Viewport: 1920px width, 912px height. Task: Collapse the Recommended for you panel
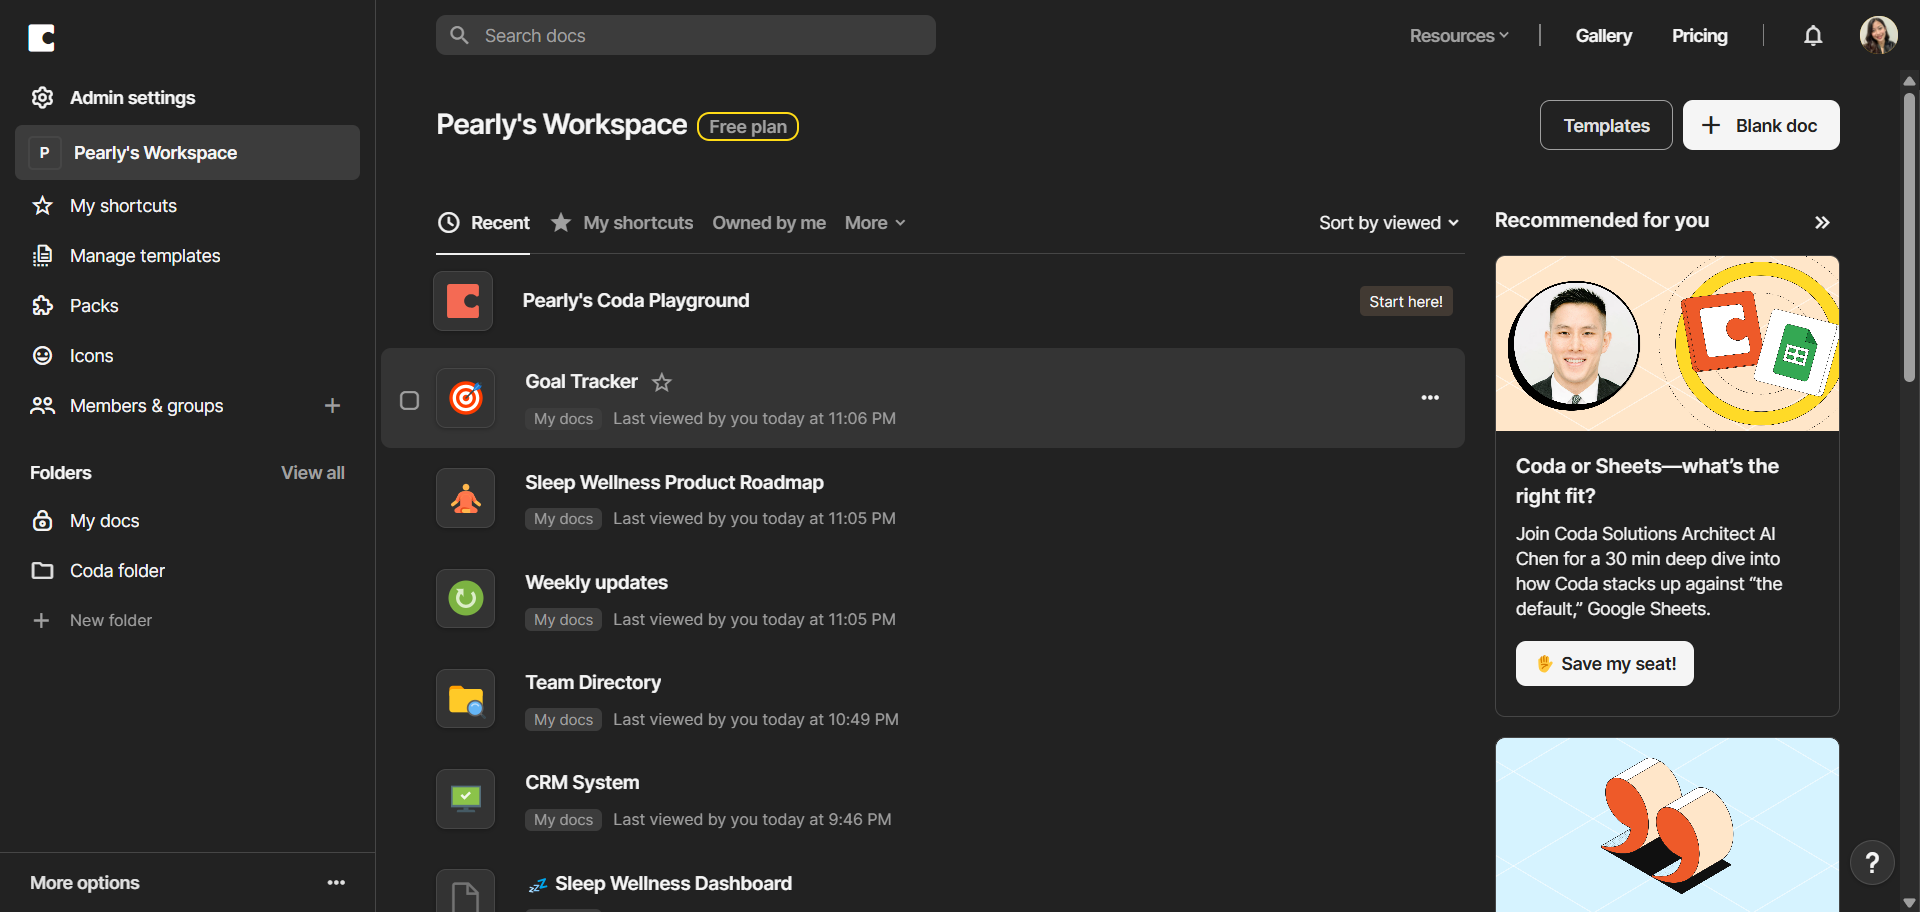1822,222
